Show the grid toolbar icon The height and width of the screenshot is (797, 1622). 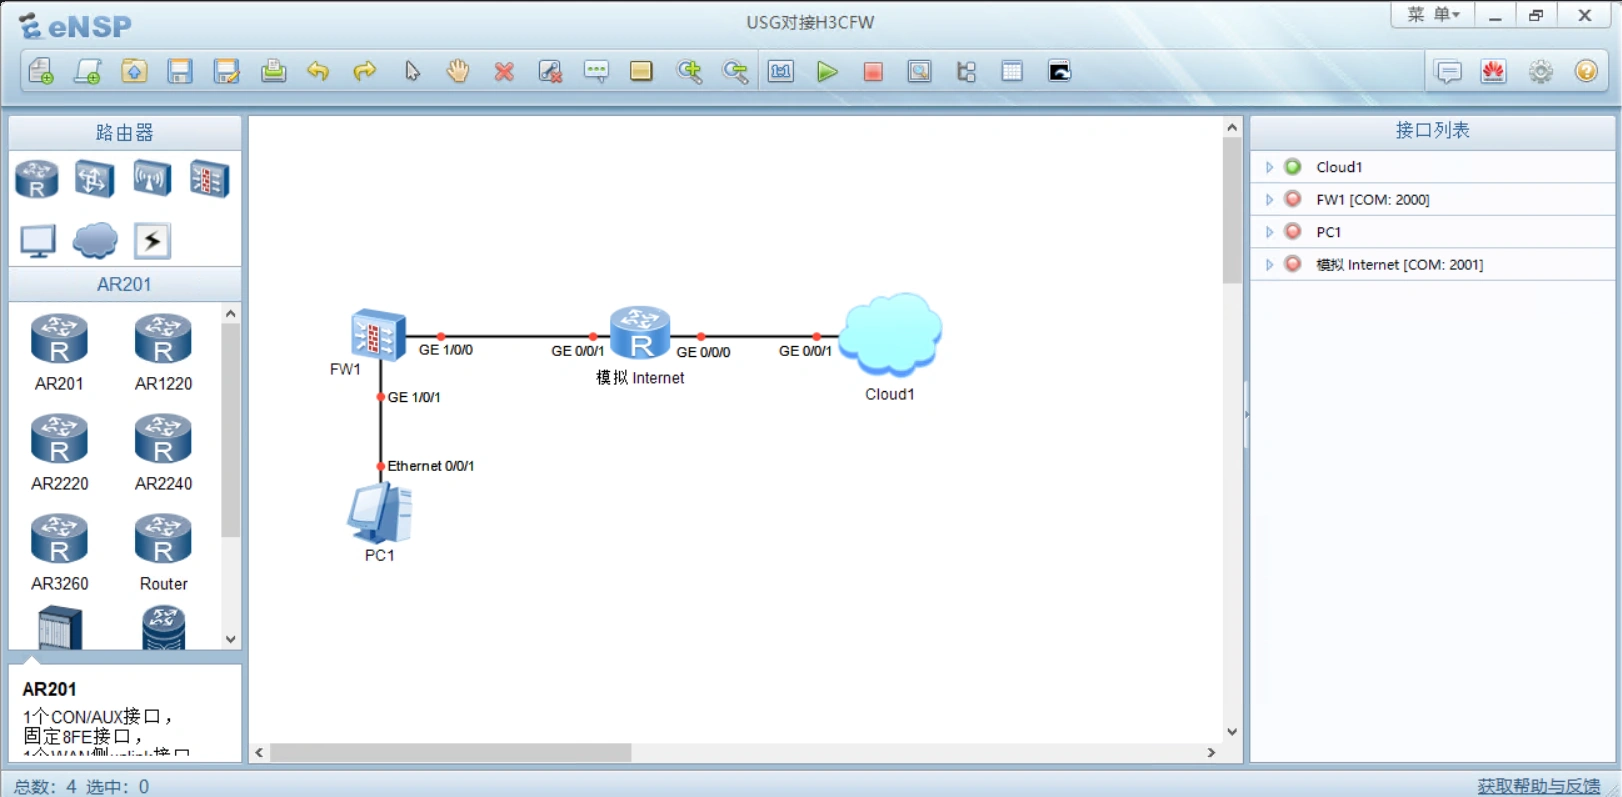(1012, 71)
